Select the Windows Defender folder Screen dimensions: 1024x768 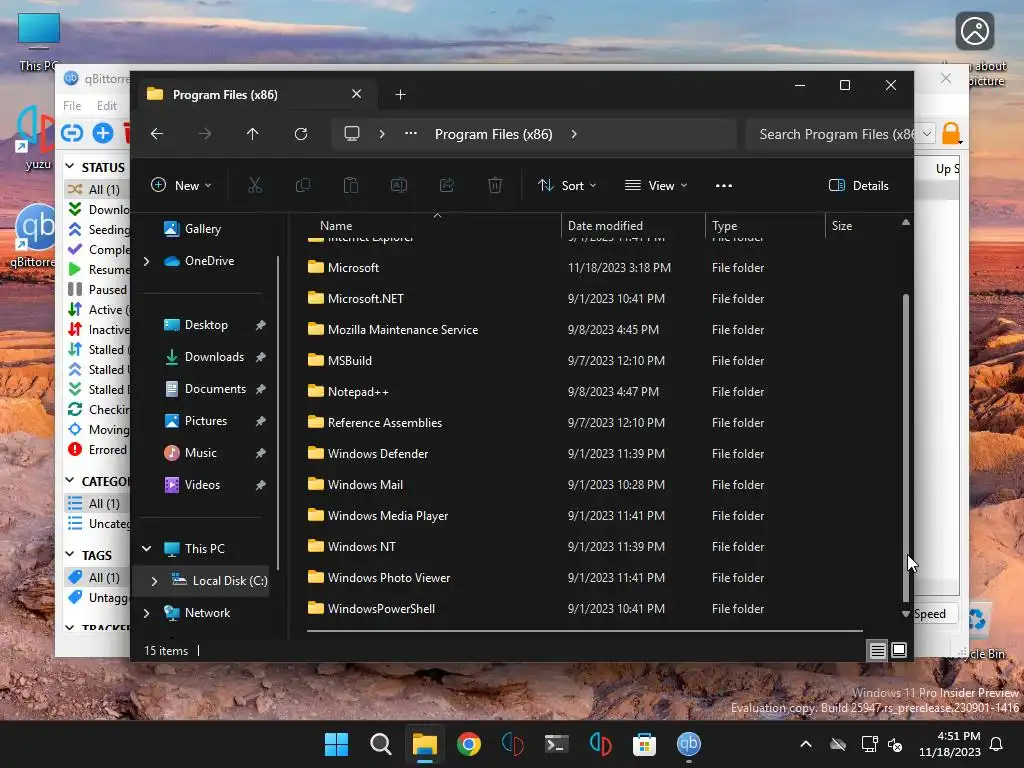(377, 454)
